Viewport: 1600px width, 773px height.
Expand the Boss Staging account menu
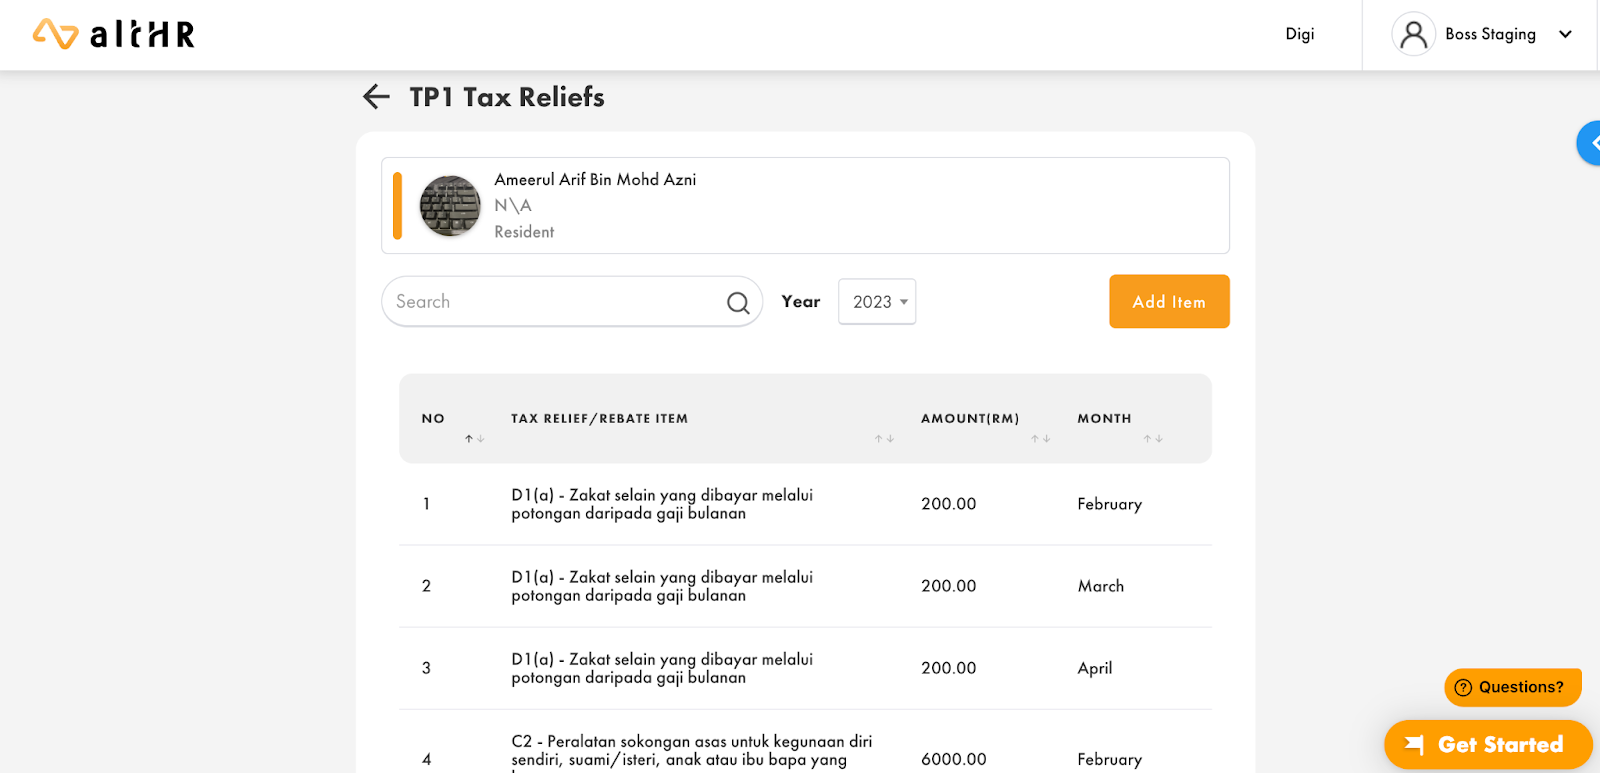(x=1565, y=33)
